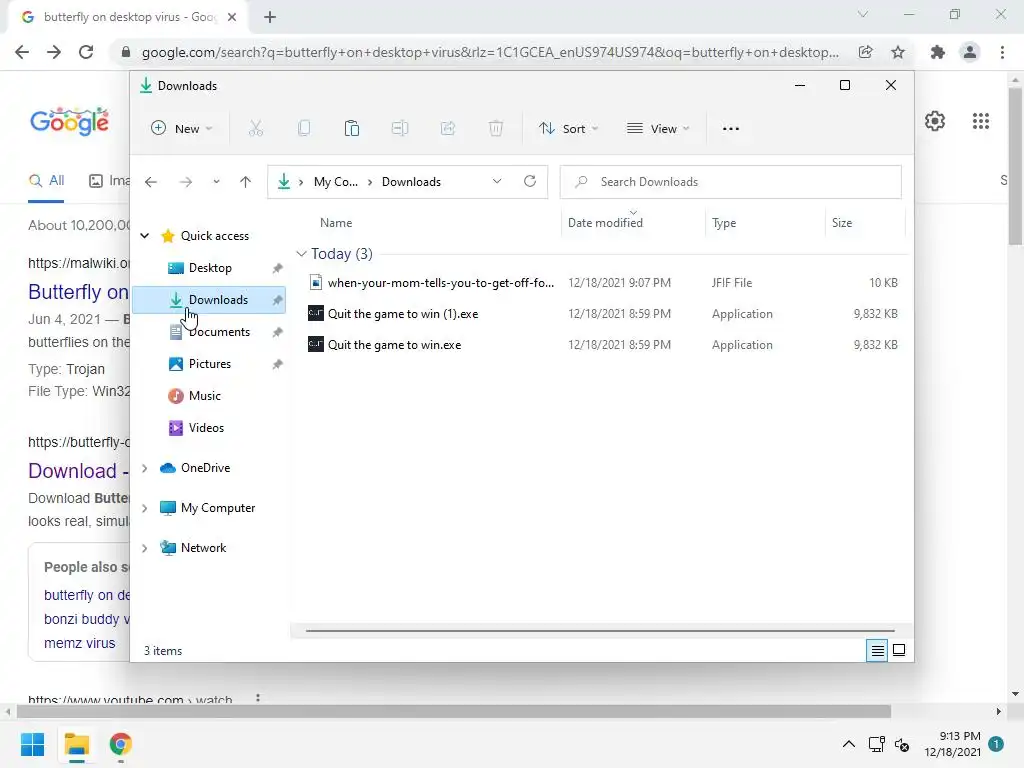Select Pictures in the navigation pane
Image resolution: width=1024 pixels, height=768 pixels.
click(209, 364)
